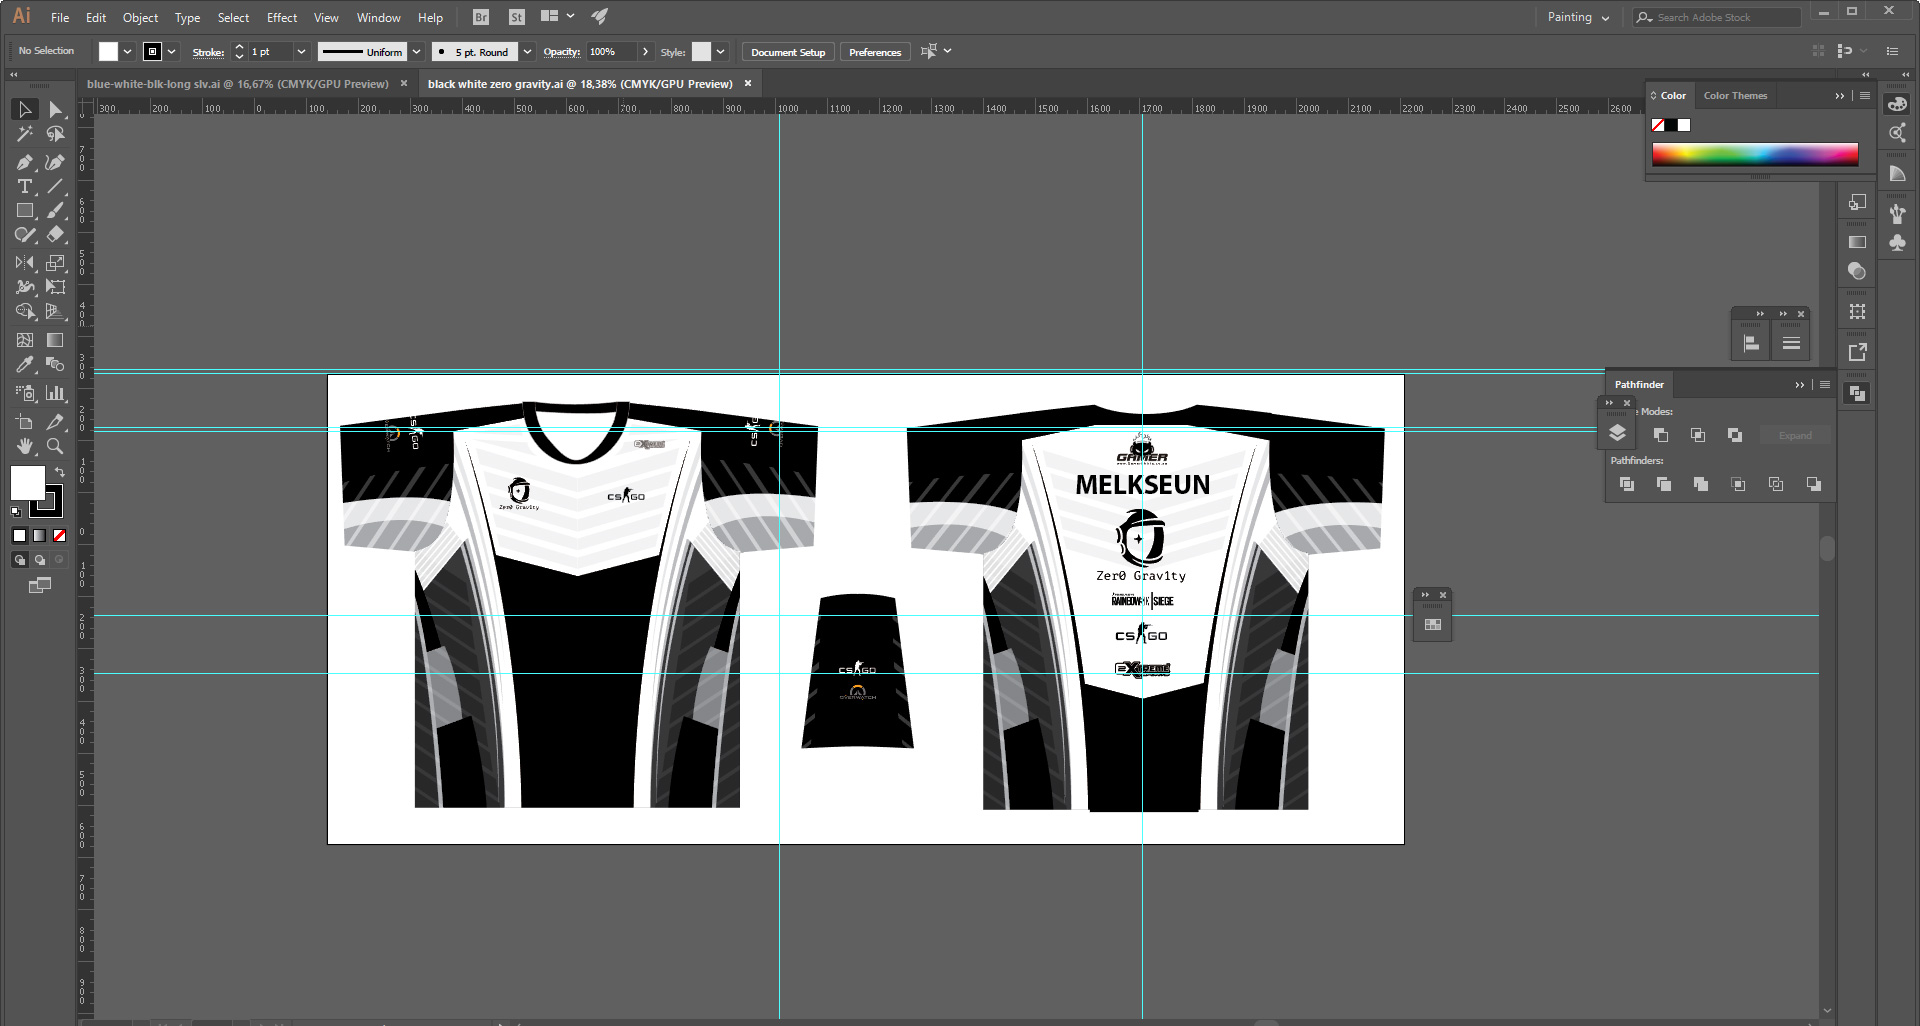Swap fill and stroke colors
1920x1026 pixels.
pyautogui.click(x=60, y=472)
